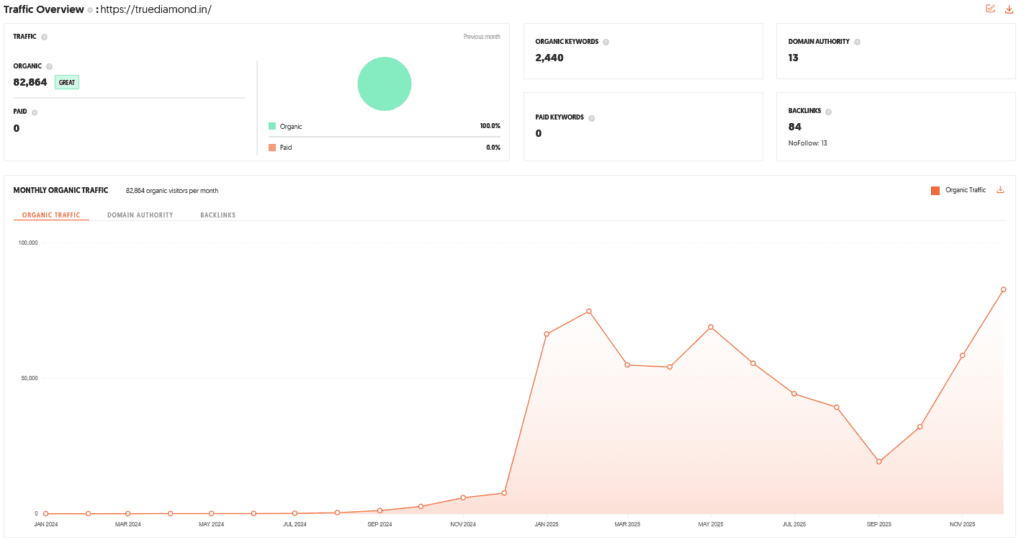Click the Organic Traffic legend label

pos(965,190)
